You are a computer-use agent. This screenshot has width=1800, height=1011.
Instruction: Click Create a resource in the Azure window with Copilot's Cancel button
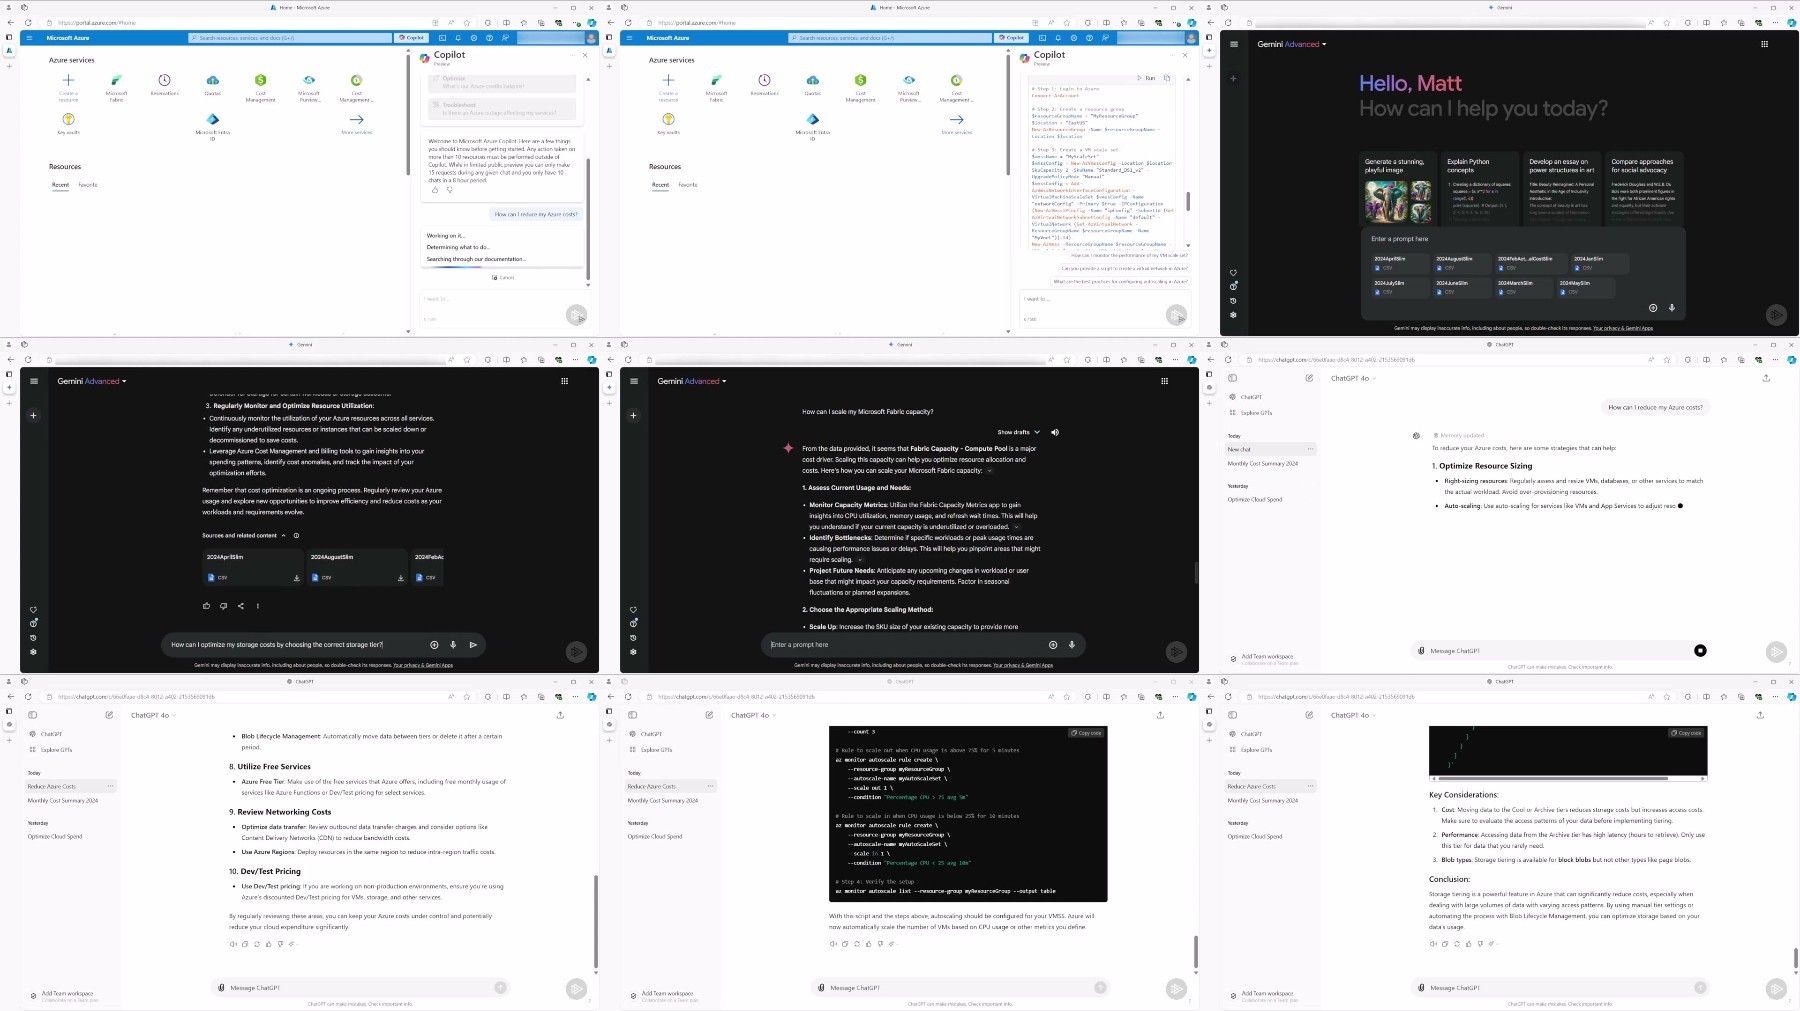[x=68, y=86]
